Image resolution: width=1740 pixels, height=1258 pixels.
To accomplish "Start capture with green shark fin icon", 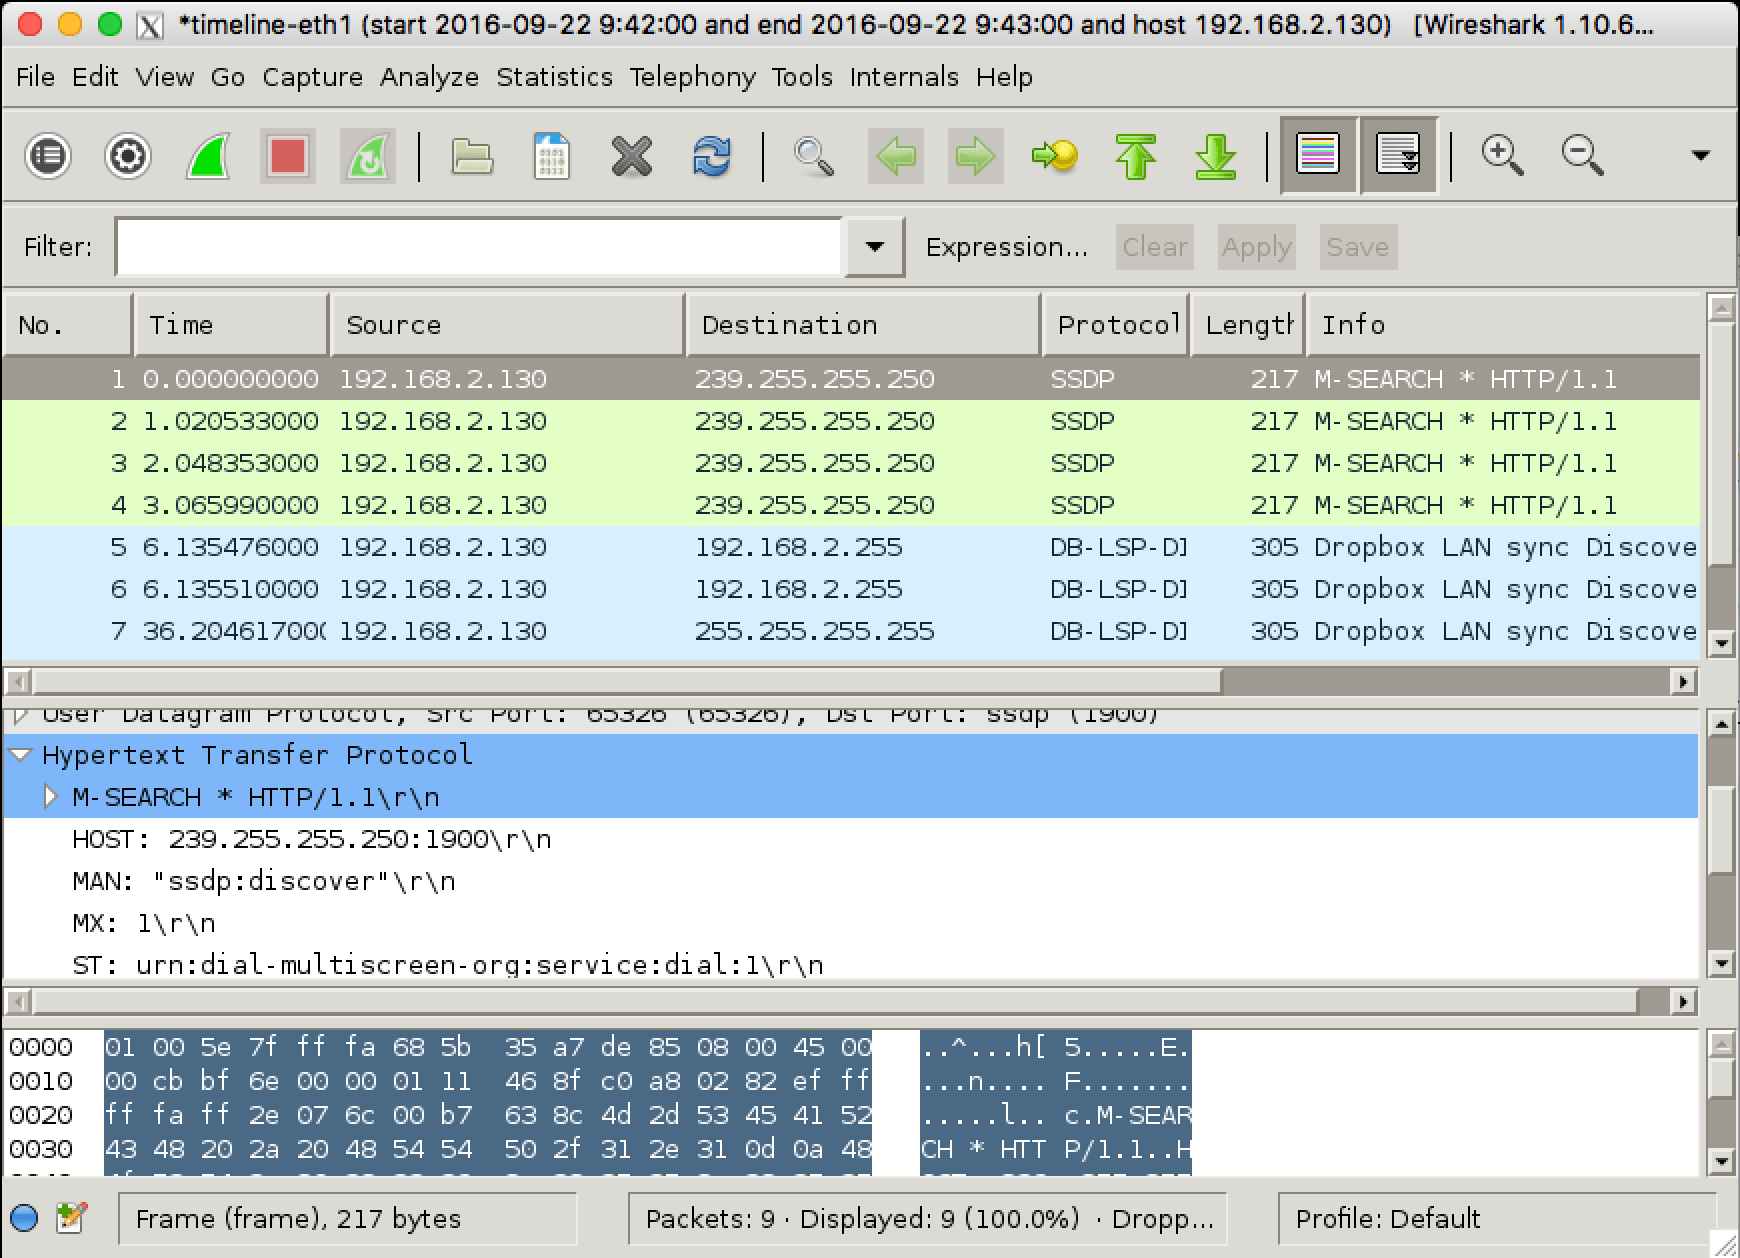I will coord(208,156).
